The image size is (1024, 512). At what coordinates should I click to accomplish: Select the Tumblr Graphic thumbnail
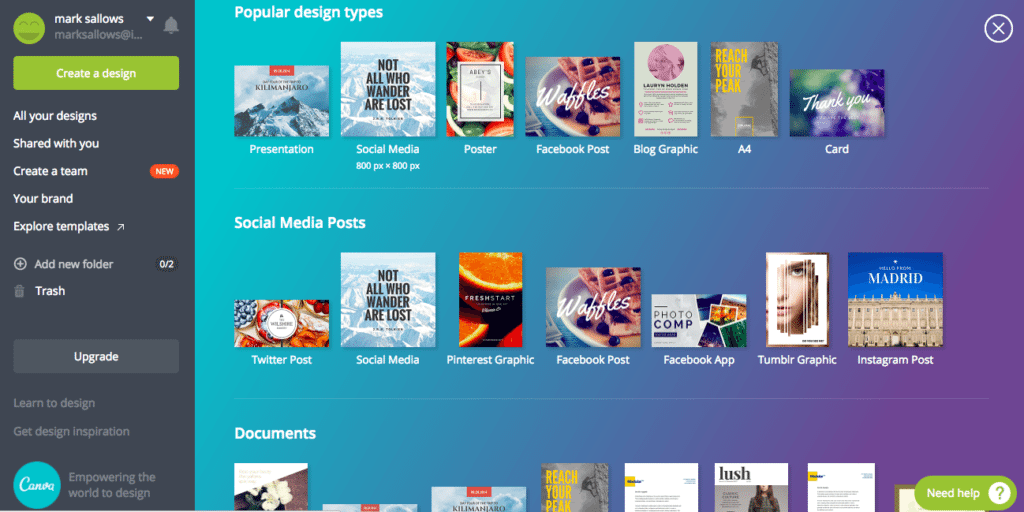(797, 300)
